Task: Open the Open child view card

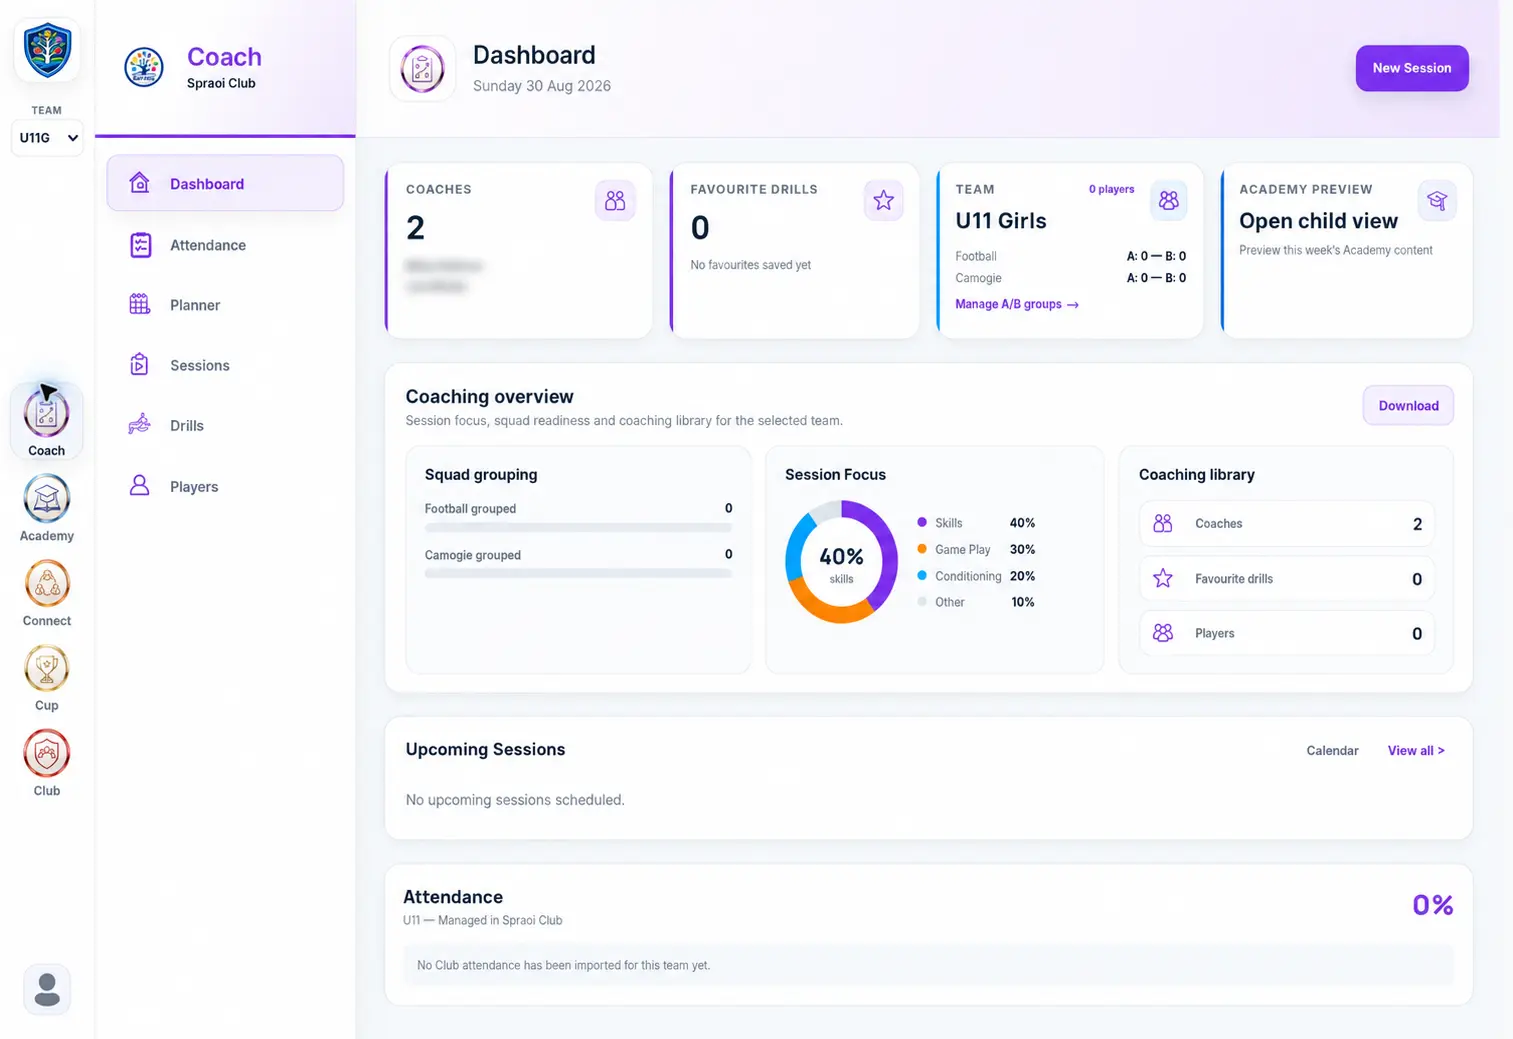Action: click(1347, 250)
